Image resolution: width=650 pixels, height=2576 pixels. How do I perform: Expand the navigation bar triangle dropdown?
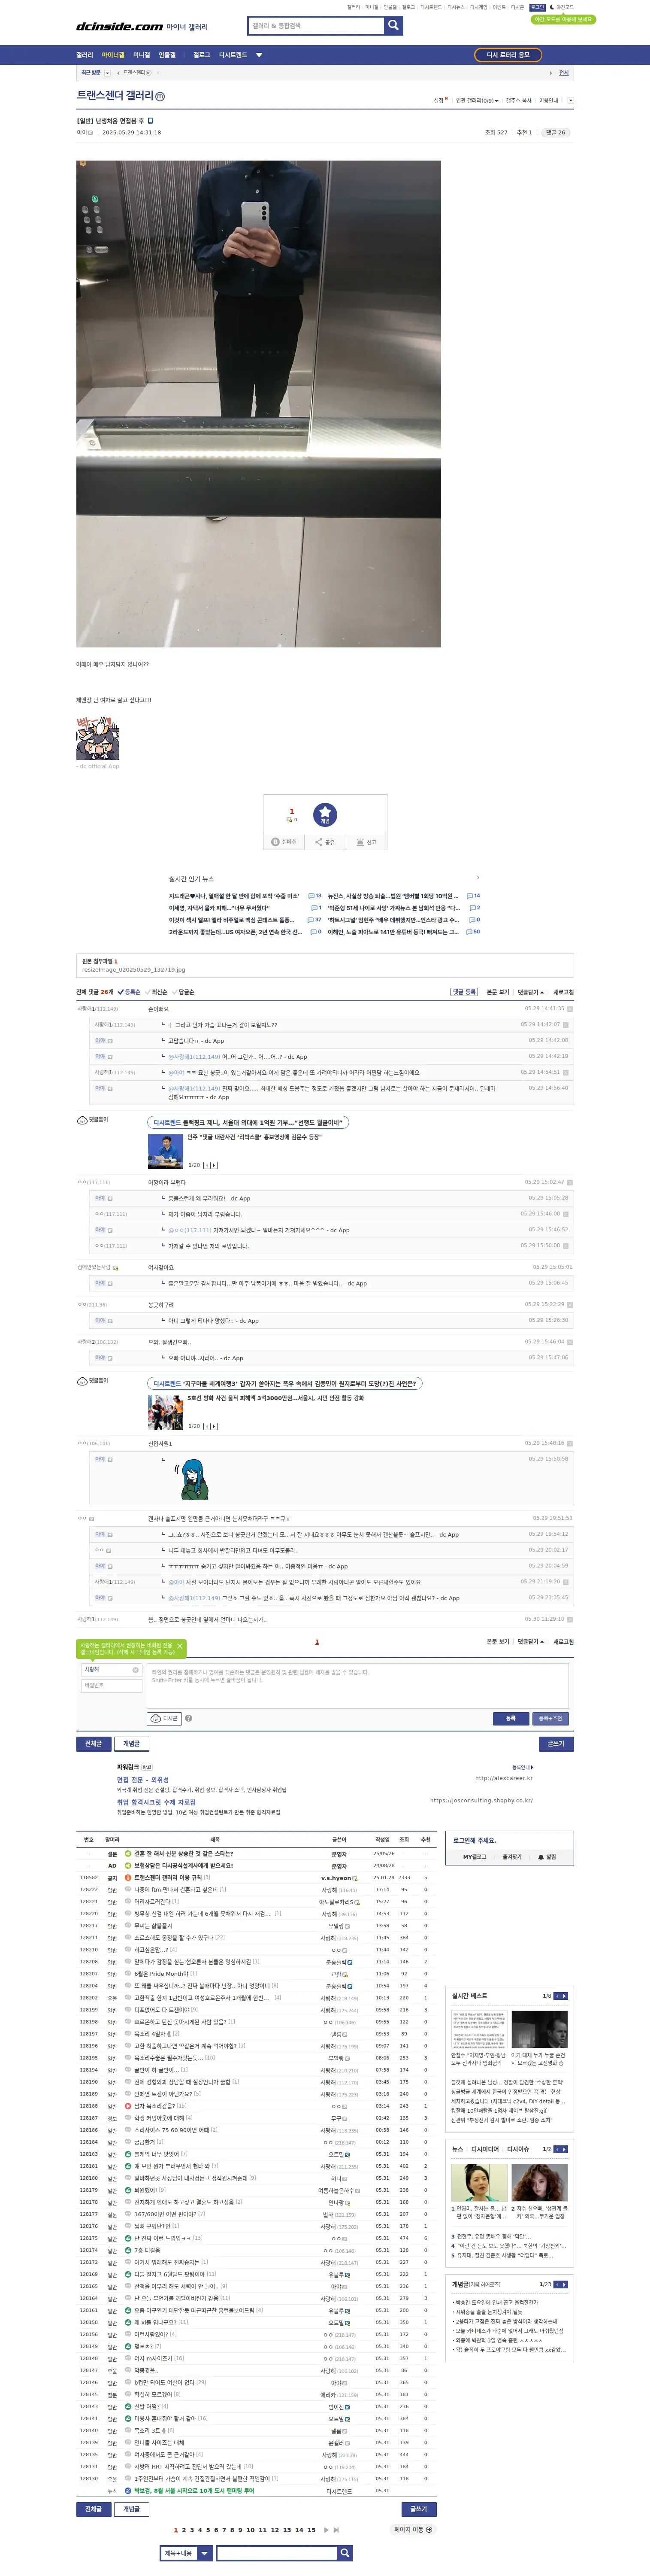(x=259, y=55)
